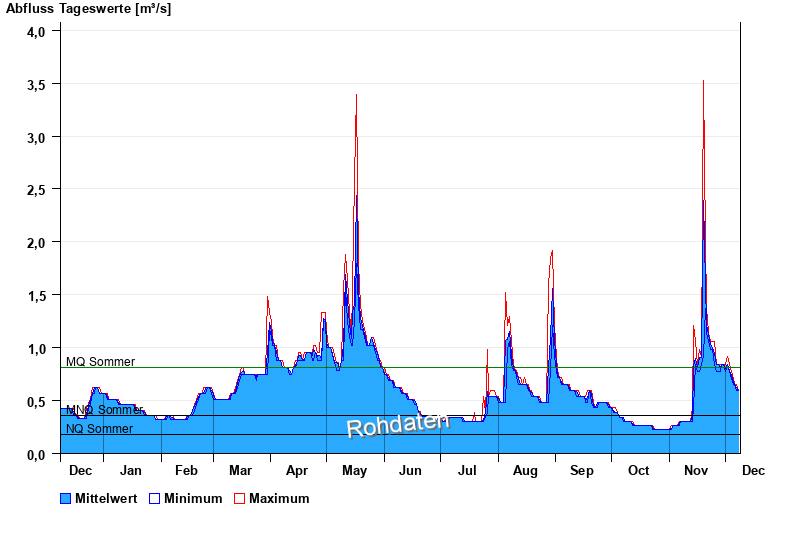Click the blue Mittelwert legend swatch
Image resolution: width=800 pixels, height=550 pixels.
point(66,498)
